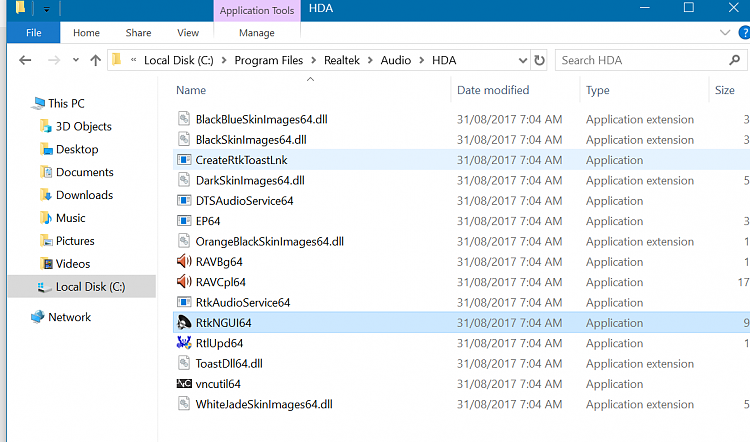Show hidden breadcrumb path with double chevron

point(133,60)
